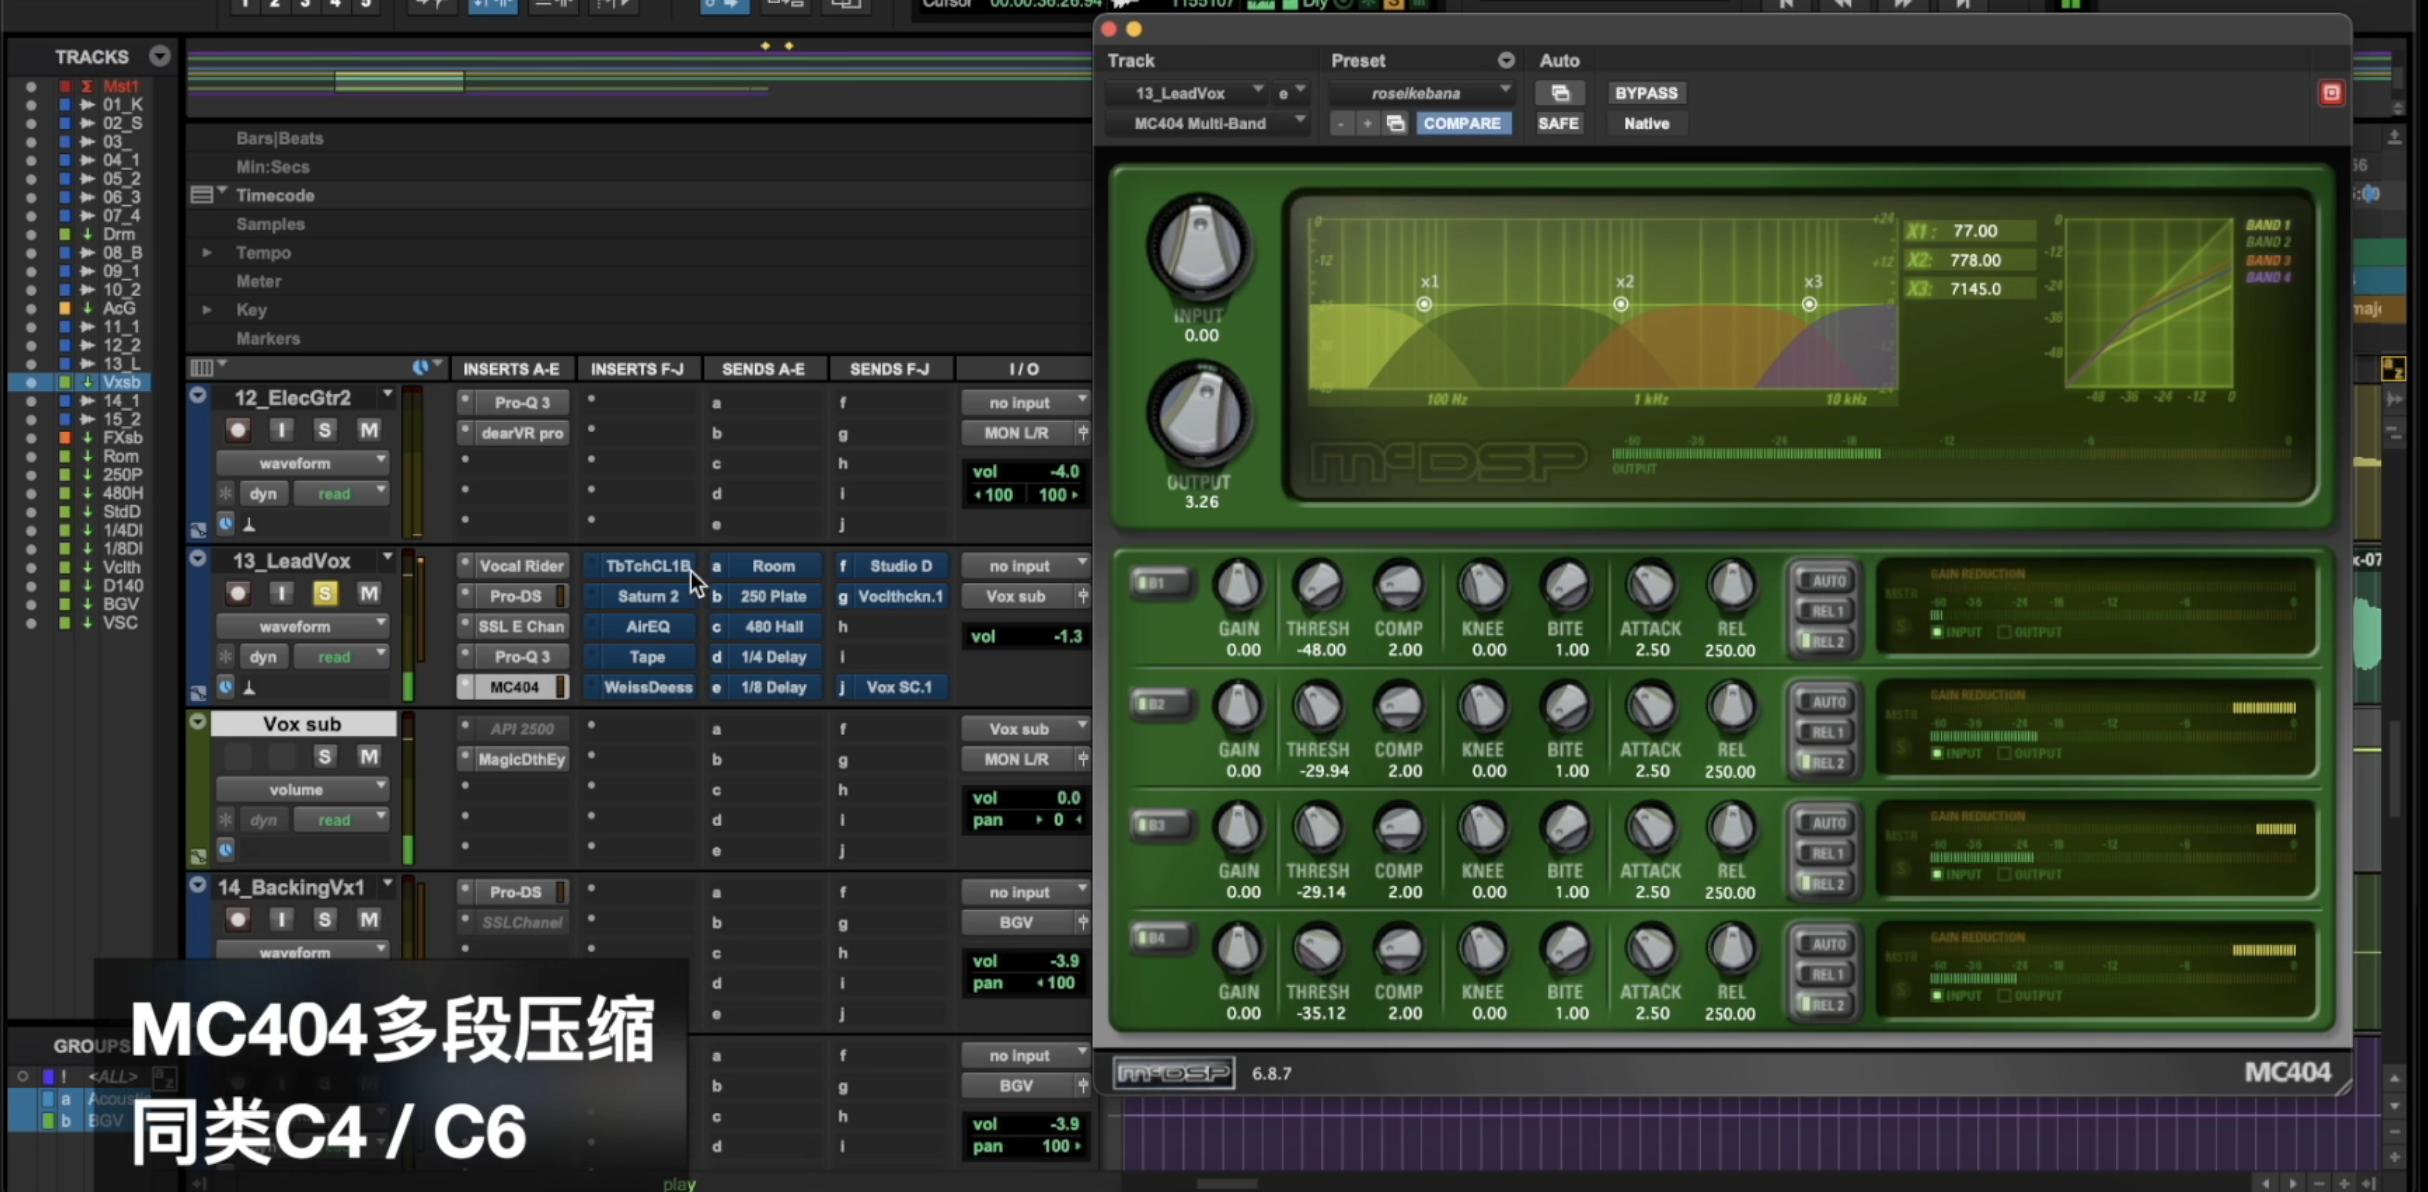Click the Timecode ruler view icon
The height and width of the screenshot is (1192, 2428).
(x=202, y=195)
